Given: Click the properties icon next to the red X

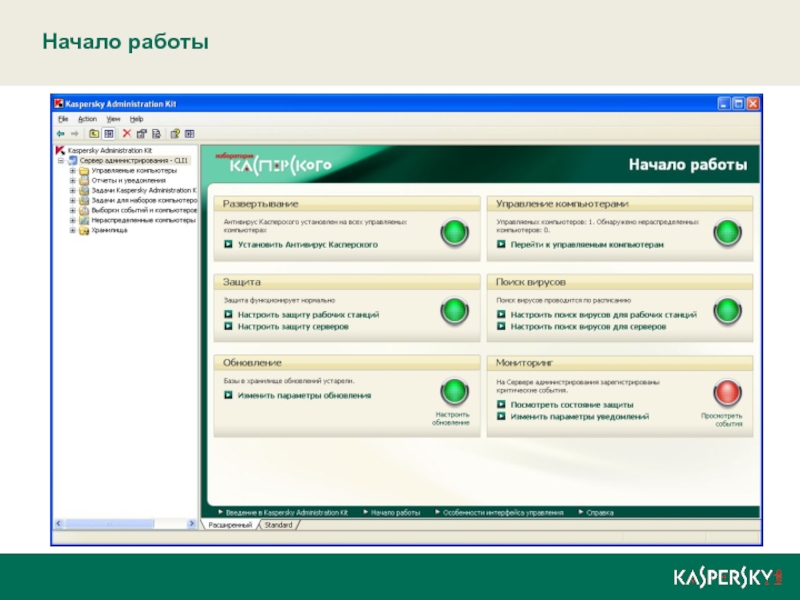Looking at the screenshot, I should coord(141,133).
